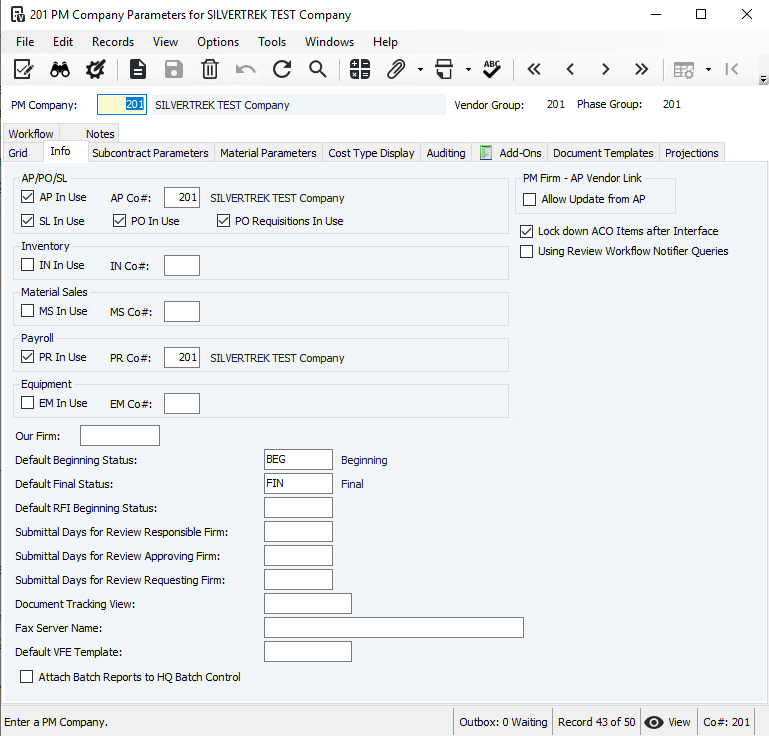Click the eye View icon in status bar
Image resolution: width=769 pixels, height=736 pixels.
tap(654, 722)
